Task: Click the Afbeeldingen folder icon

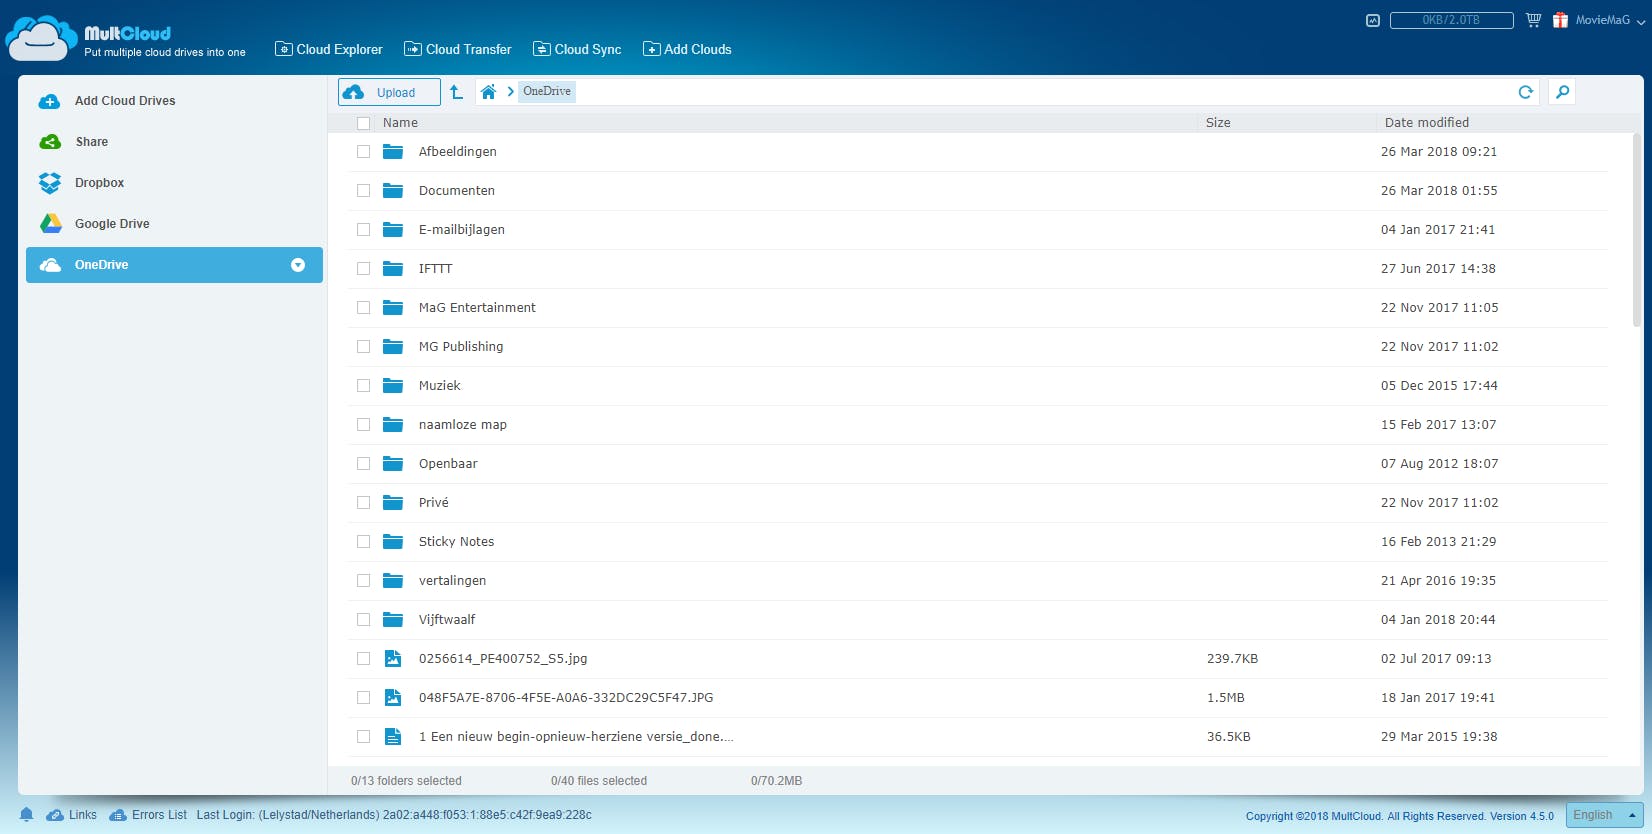Action: (393, 152)
